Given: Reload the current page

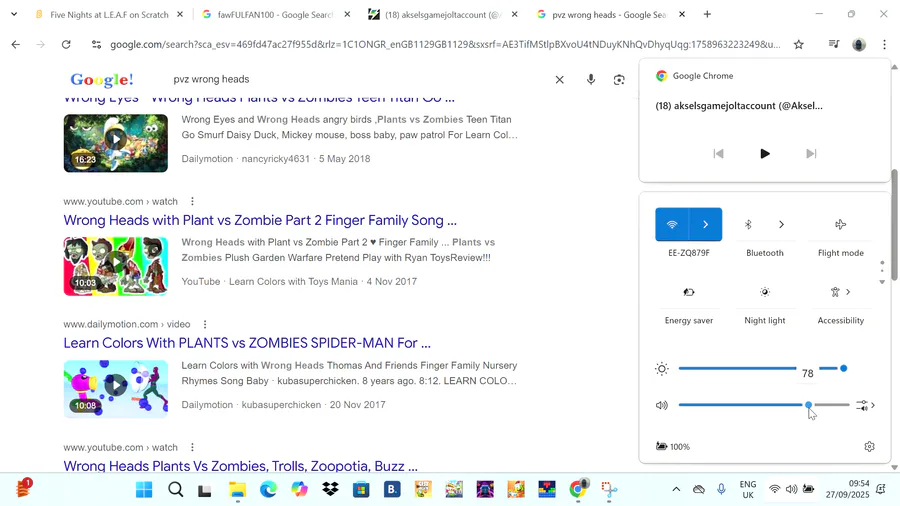Looking at the screenshot, I should point(66,44).
